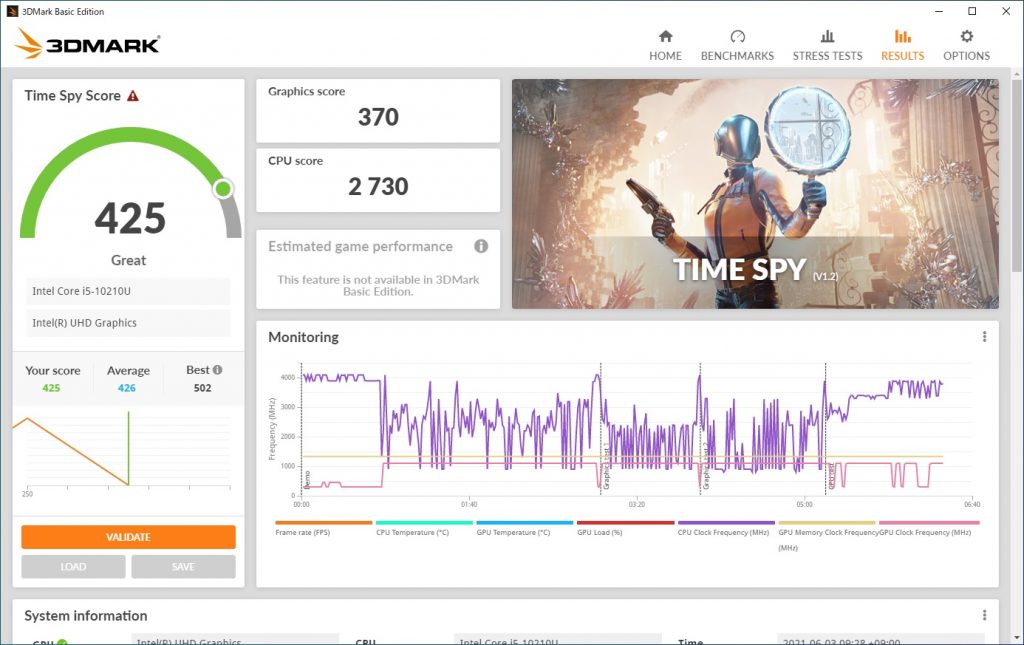The width and height of the screenshot is (1024, 645).
Task: Toggle the GPU Memory Clock Frequency legend
Action: click(x=827, y=535)
